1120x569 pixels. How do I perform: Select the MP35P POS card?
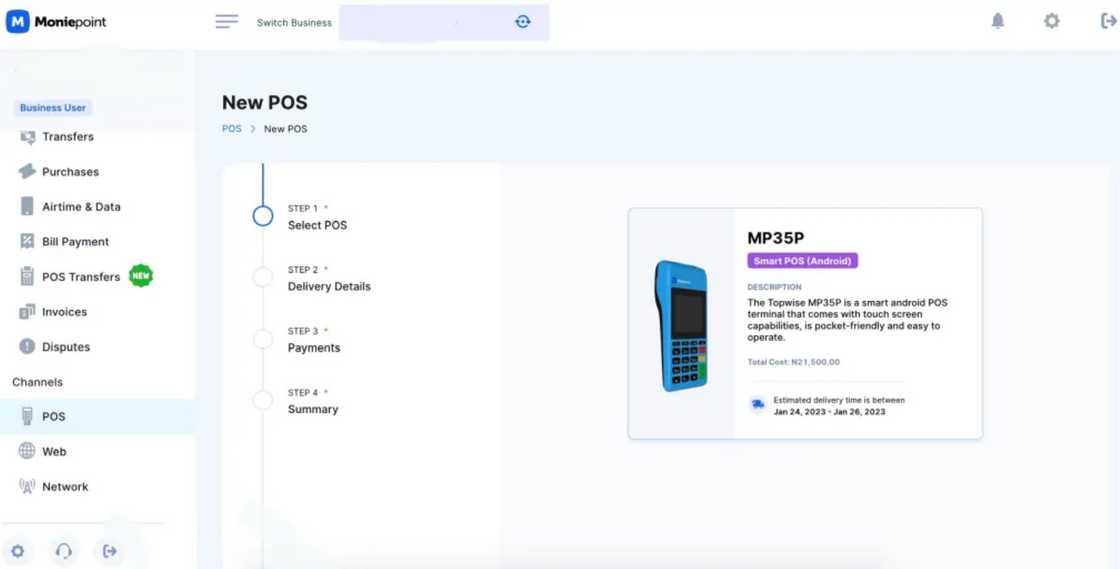[x=805, y=323]
